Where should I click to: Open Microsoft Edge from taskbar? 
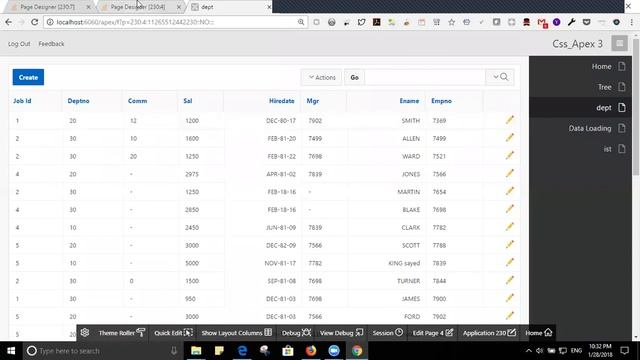[242, 351]
